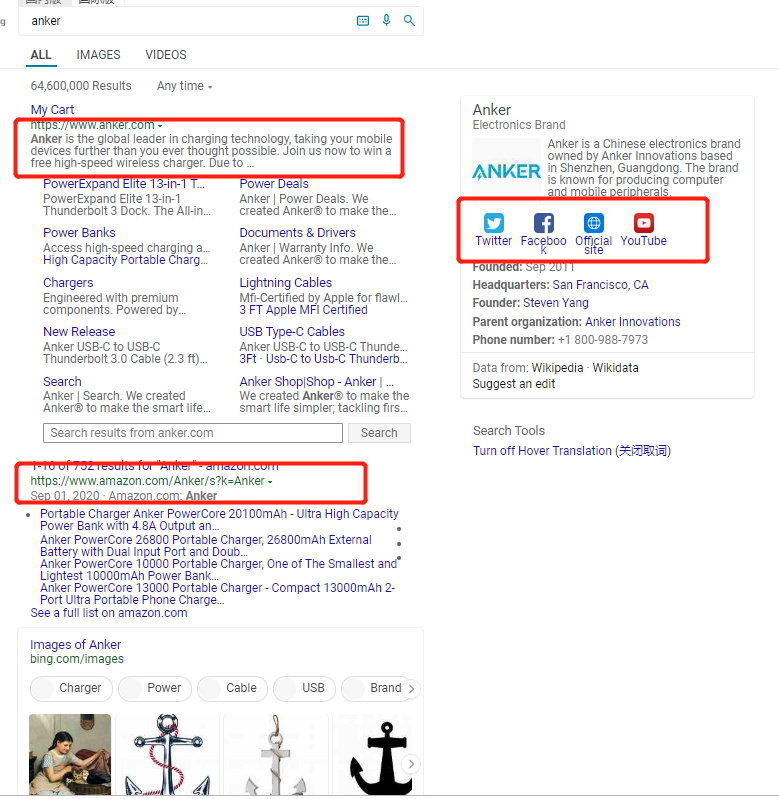Select the USB image filter chip
The image size is (779, 799).
coord(304,688)
